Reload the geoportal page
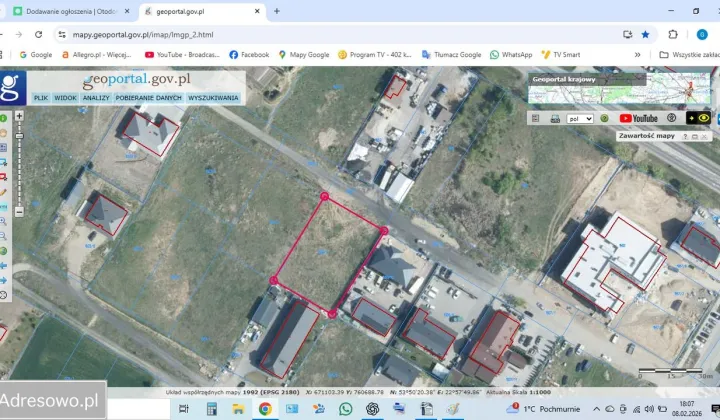 click(x=39, y=34)
